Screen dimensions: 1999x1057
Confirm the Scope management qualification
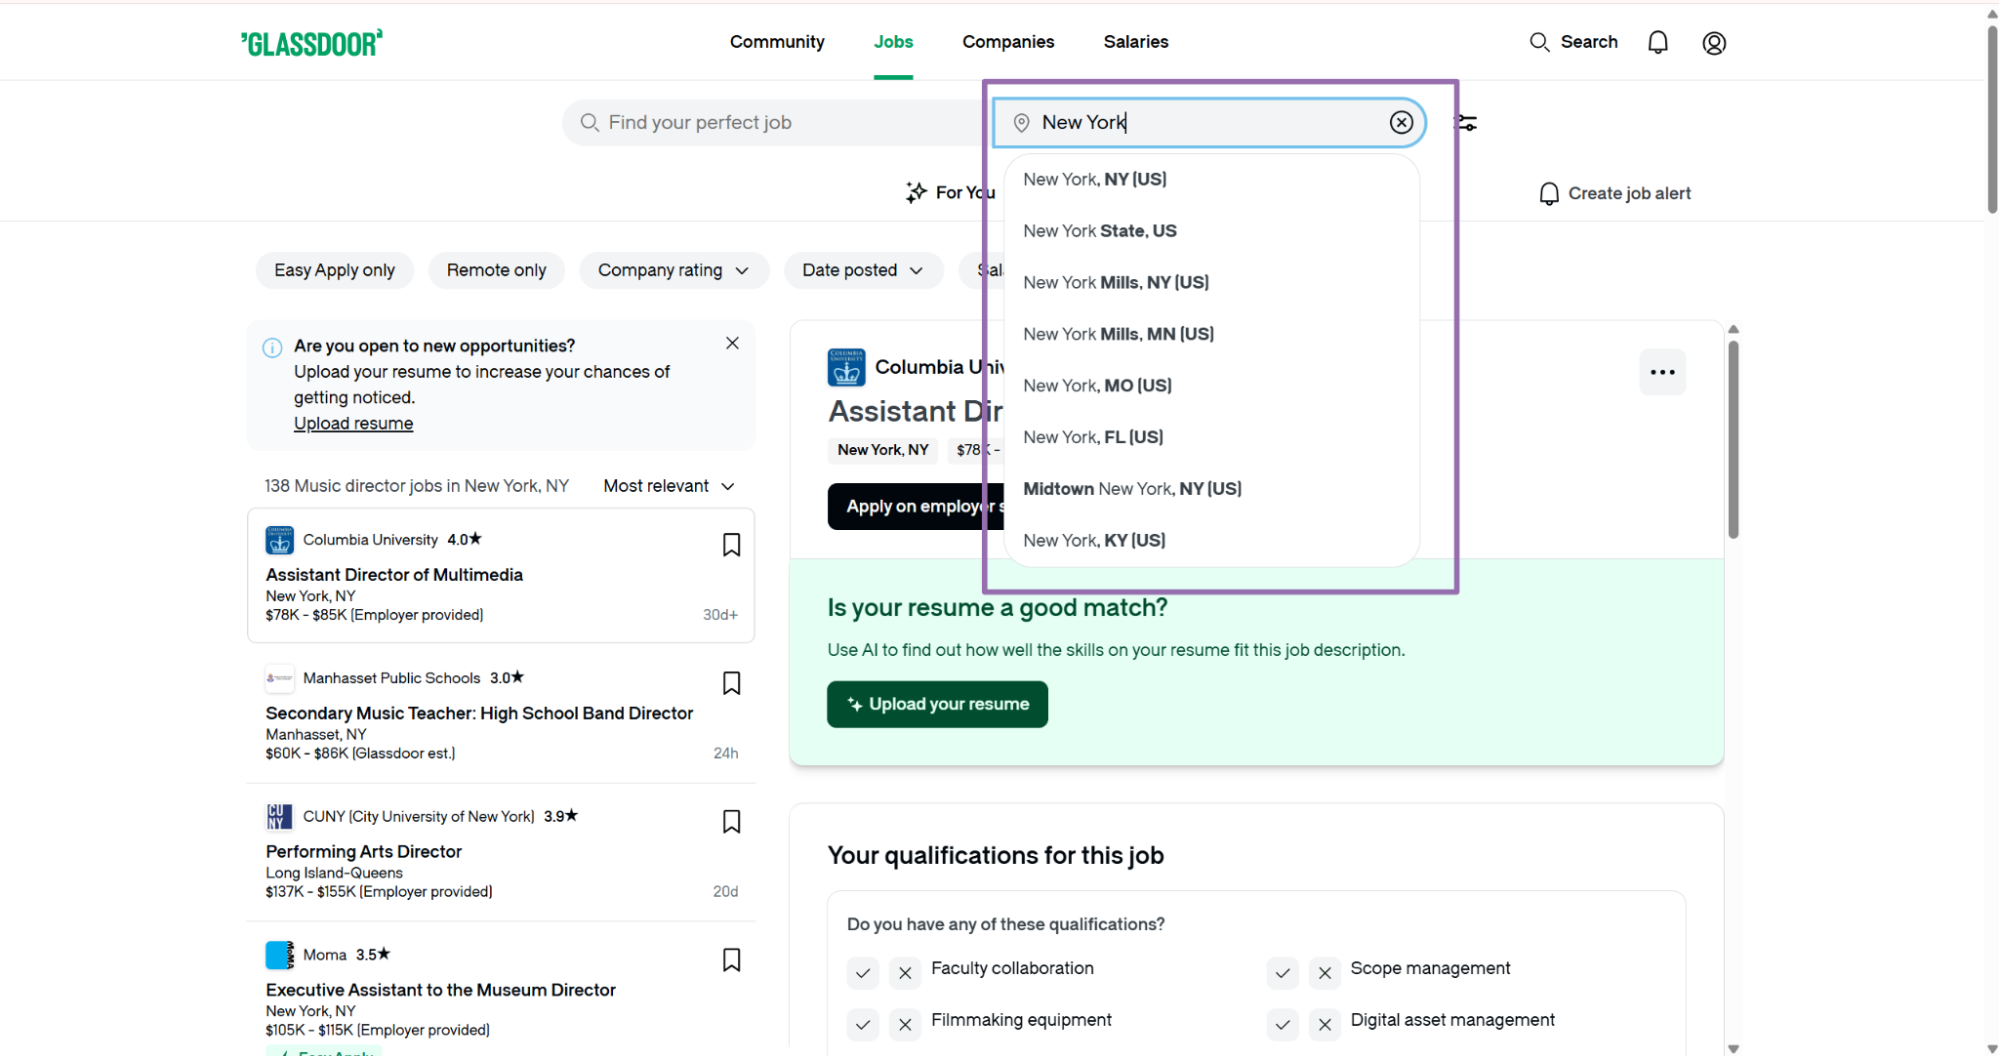(x=1283, y=972)
